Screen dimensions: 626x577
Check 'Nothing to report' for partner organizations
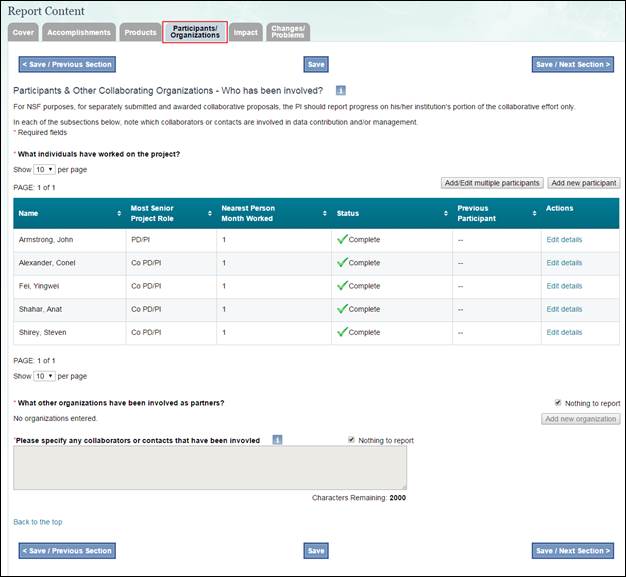[x=557, y=403]
